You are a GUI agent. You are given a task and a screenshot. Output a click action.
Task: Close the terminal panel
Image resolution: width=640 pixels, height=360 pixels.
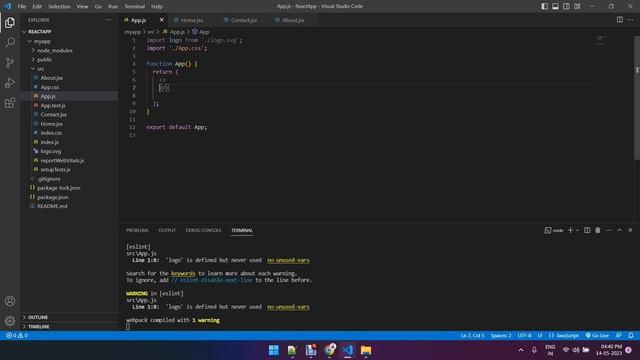[x=630, y=230]
